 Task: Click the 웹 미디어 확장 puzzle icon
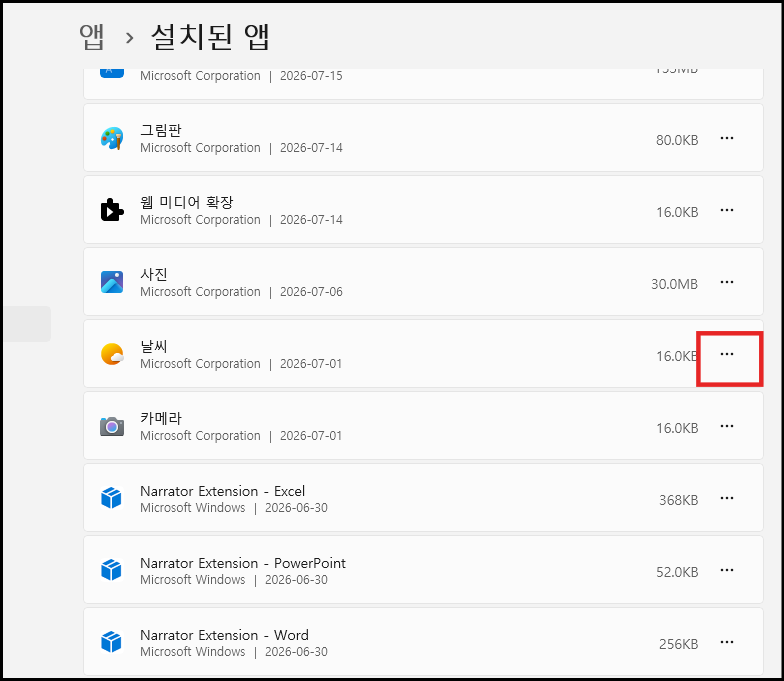point(112,210)
